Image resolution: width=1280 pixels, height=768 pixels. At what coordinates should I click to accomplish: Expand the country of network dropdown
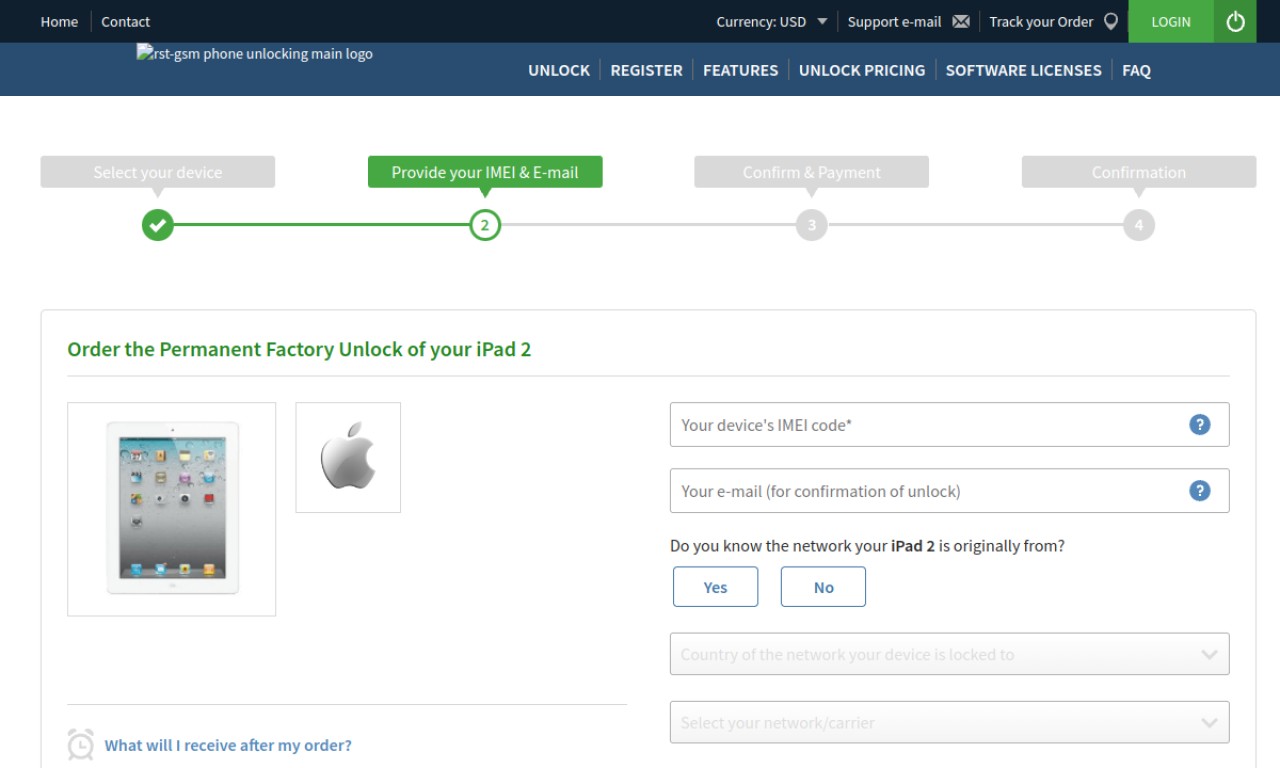point(949,655)
